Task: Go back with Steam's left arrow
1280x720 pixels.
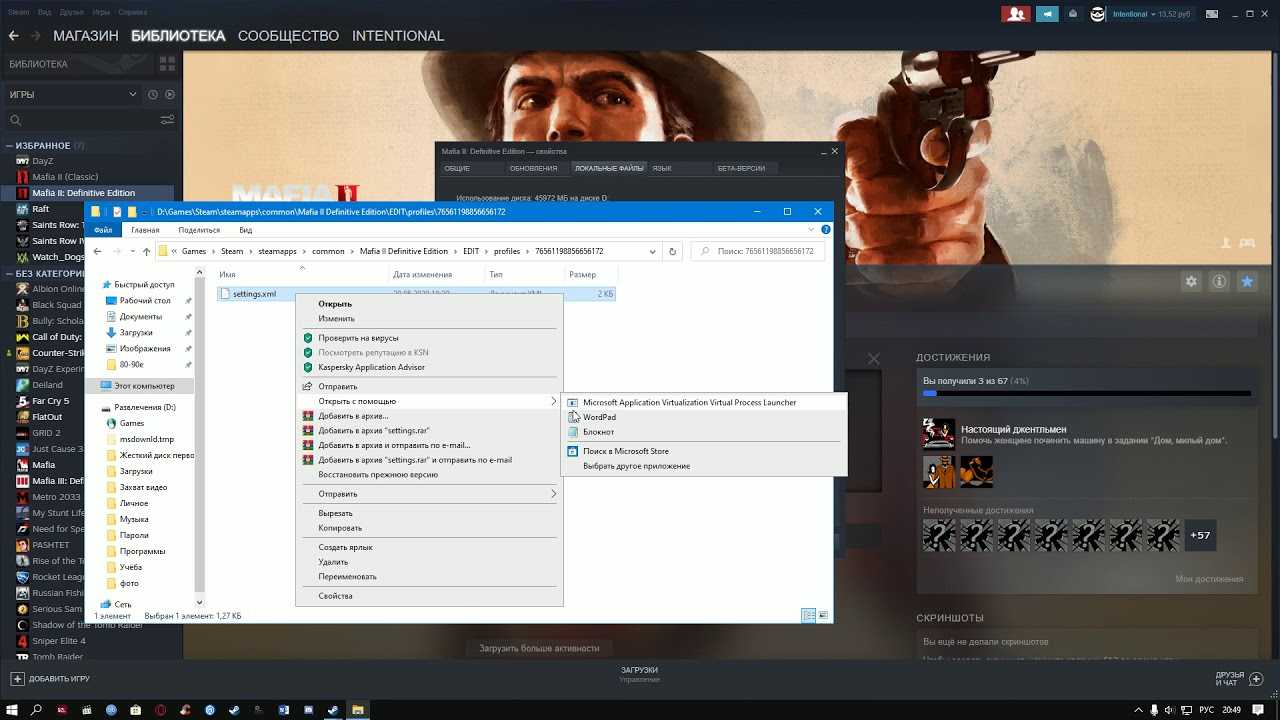Action: (x=14, y=36)
